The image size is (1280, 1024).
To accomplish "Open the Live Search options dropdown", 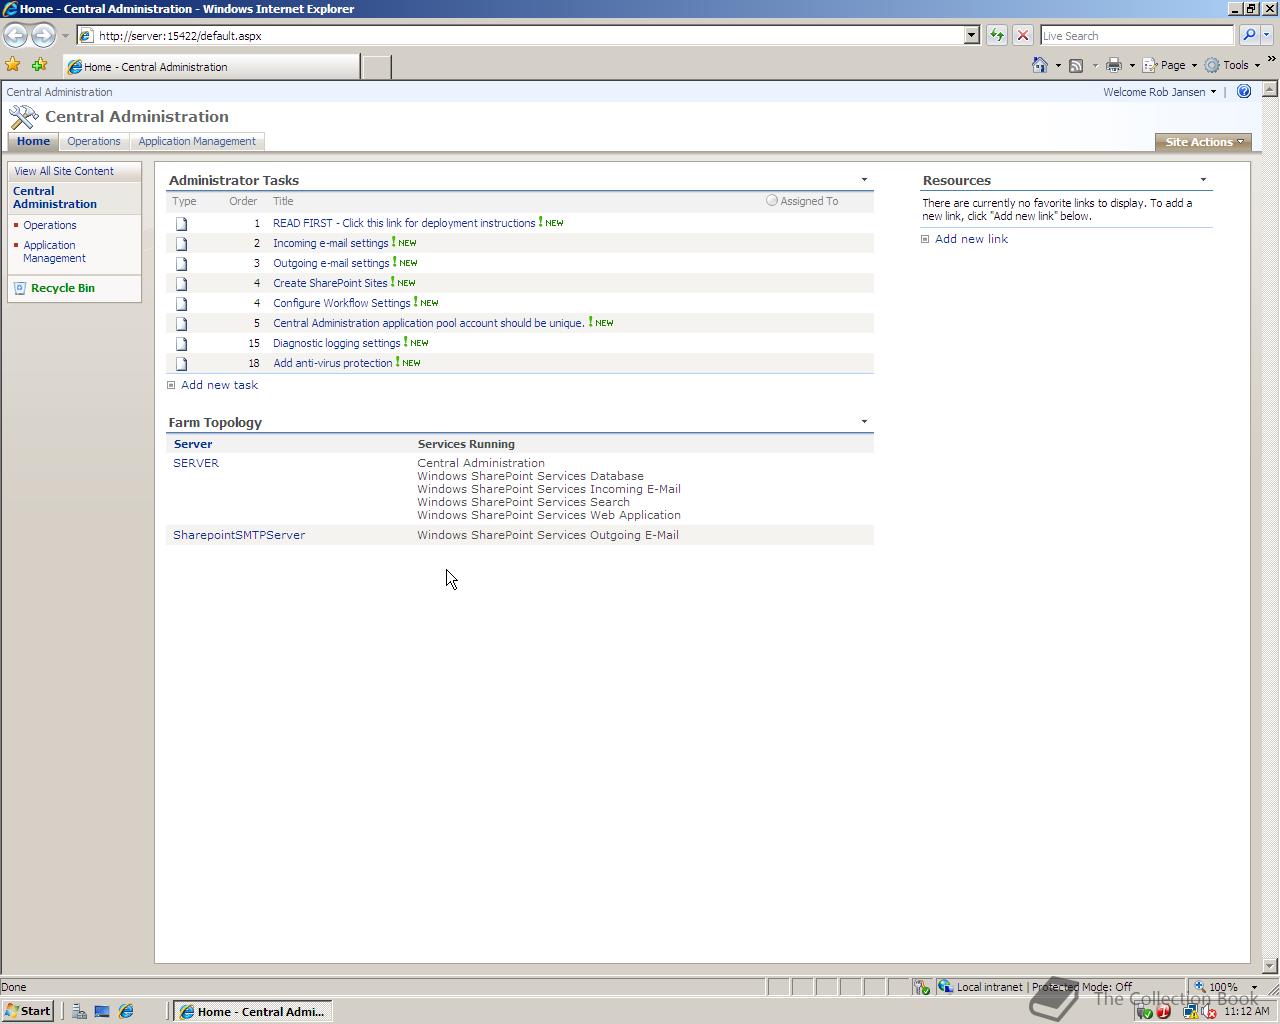I will pyautogui.click(x=1267, y=35).
